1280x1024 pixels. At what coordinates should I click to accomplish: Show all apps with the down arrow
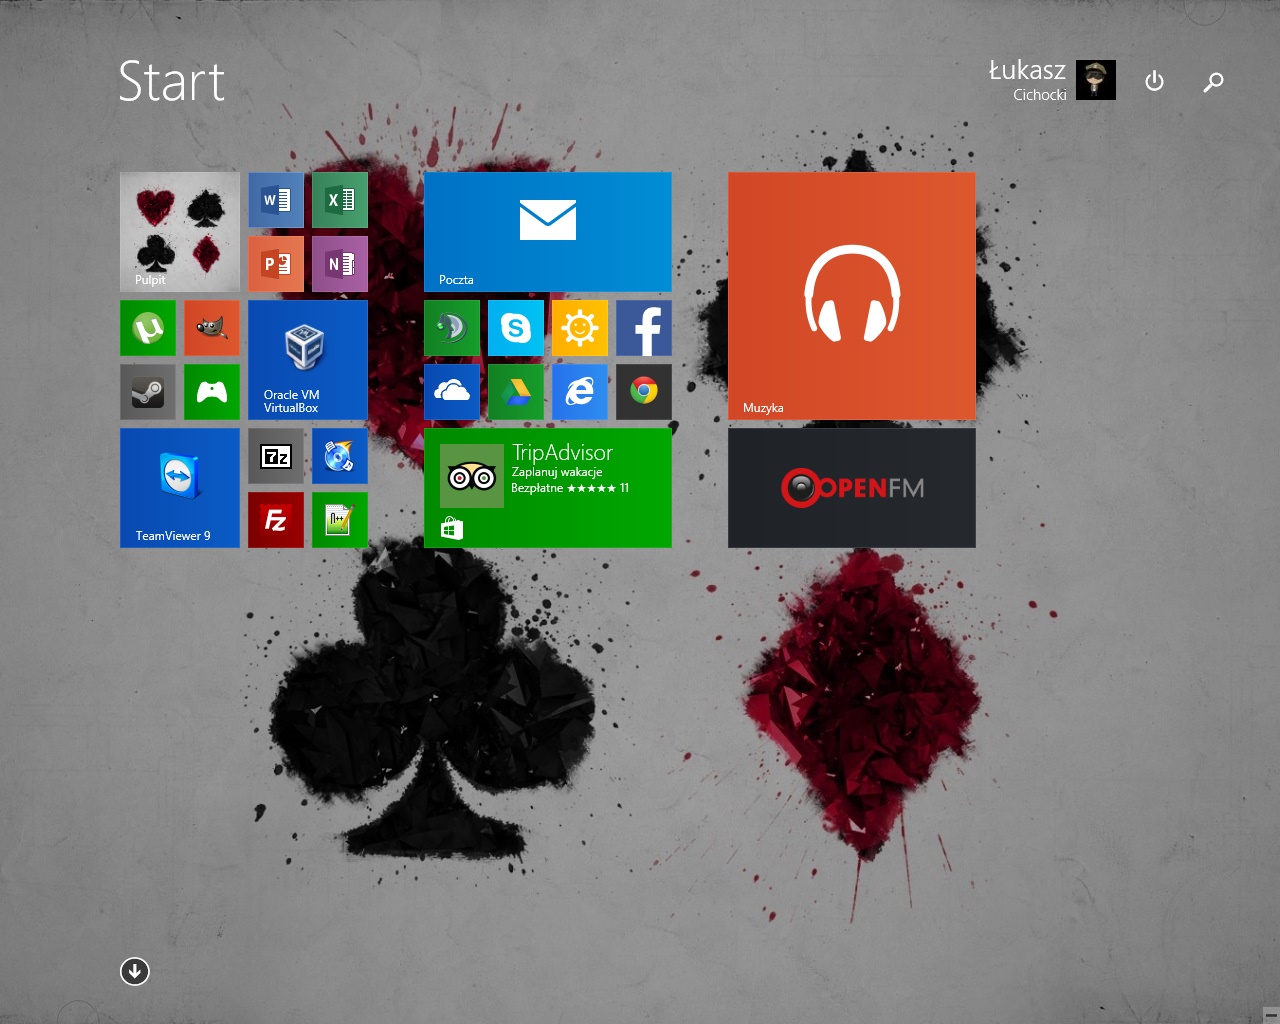click(135, 971)
